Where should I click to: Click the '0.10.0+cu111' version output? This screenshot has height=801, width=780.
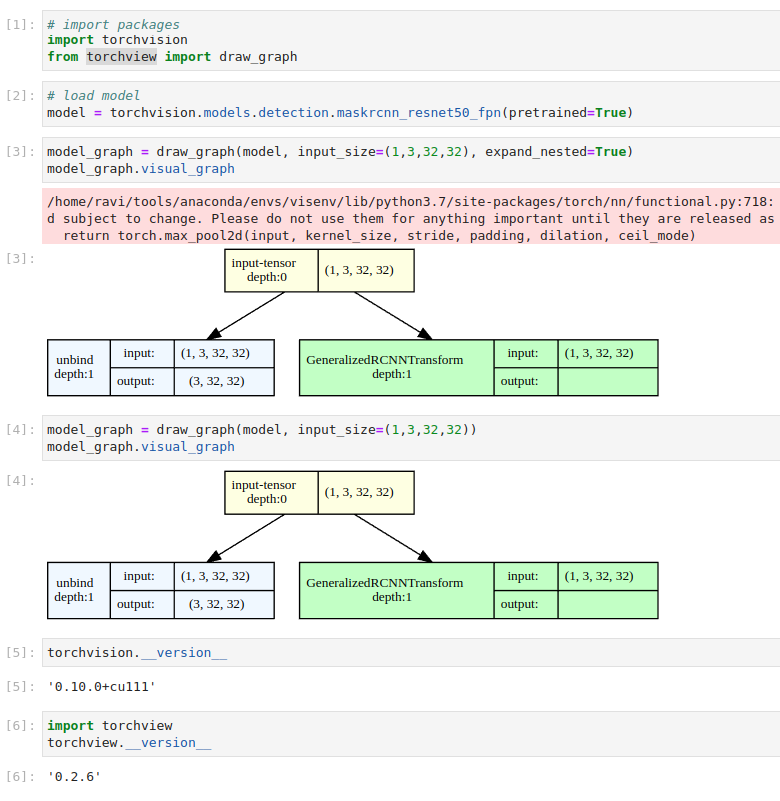pyautogui.click(x=101, y=687)
